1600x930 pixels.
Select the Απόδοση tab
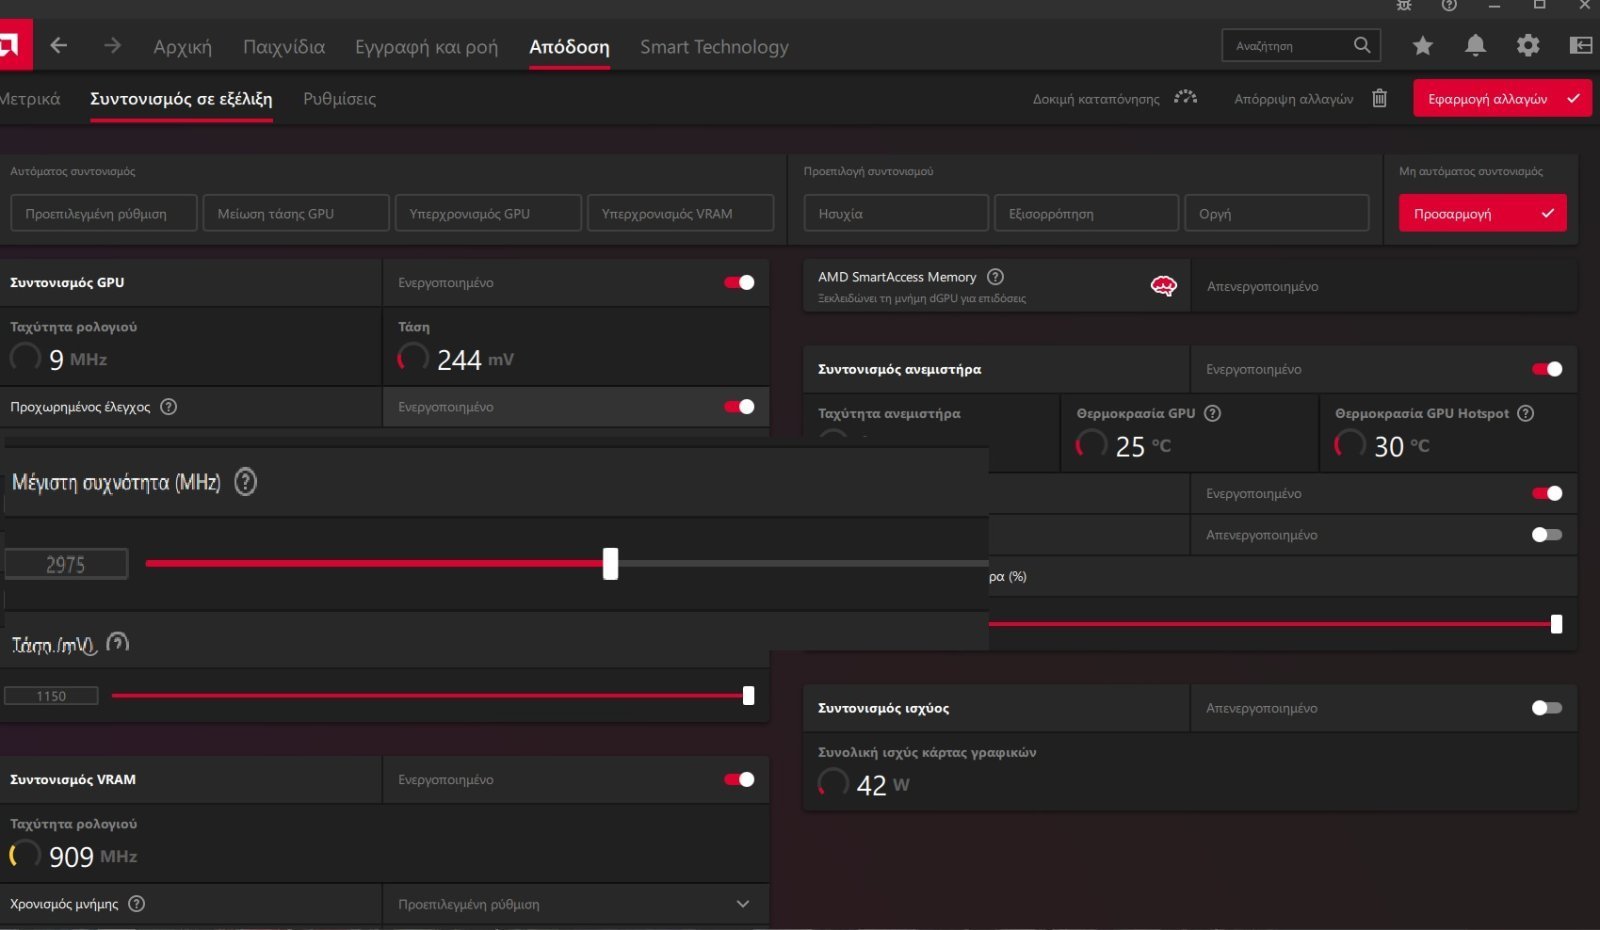tap(569, 46)
